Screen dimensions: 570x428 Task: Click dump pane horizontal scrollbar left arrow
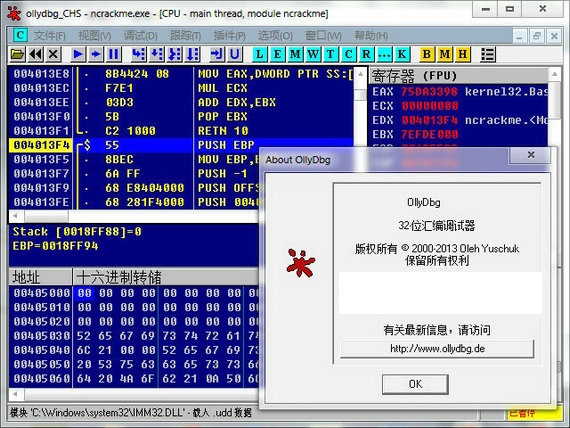click(15, 394)
